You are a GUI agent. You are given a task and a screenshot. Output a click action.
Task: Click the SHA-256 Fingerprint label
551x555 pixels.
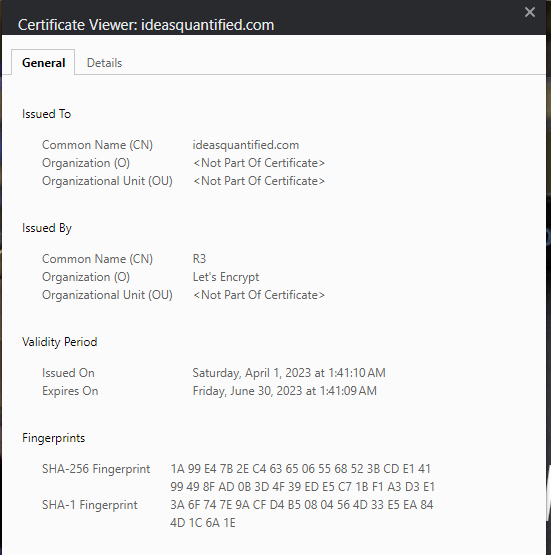pyautogui.click(x=96, y=469)
